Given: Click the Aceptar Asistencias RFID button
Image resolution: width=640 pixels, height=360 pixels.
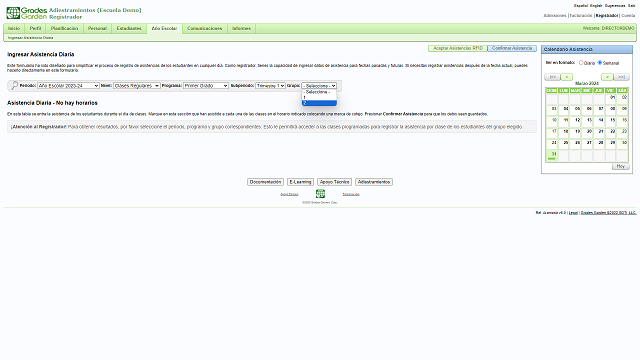Looking at the screenshot, I should 458,48.
